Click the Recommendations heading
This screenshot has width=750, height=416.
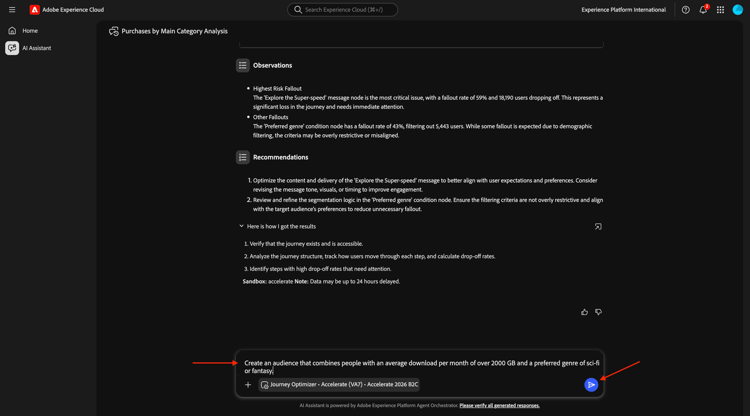(280, 157)
